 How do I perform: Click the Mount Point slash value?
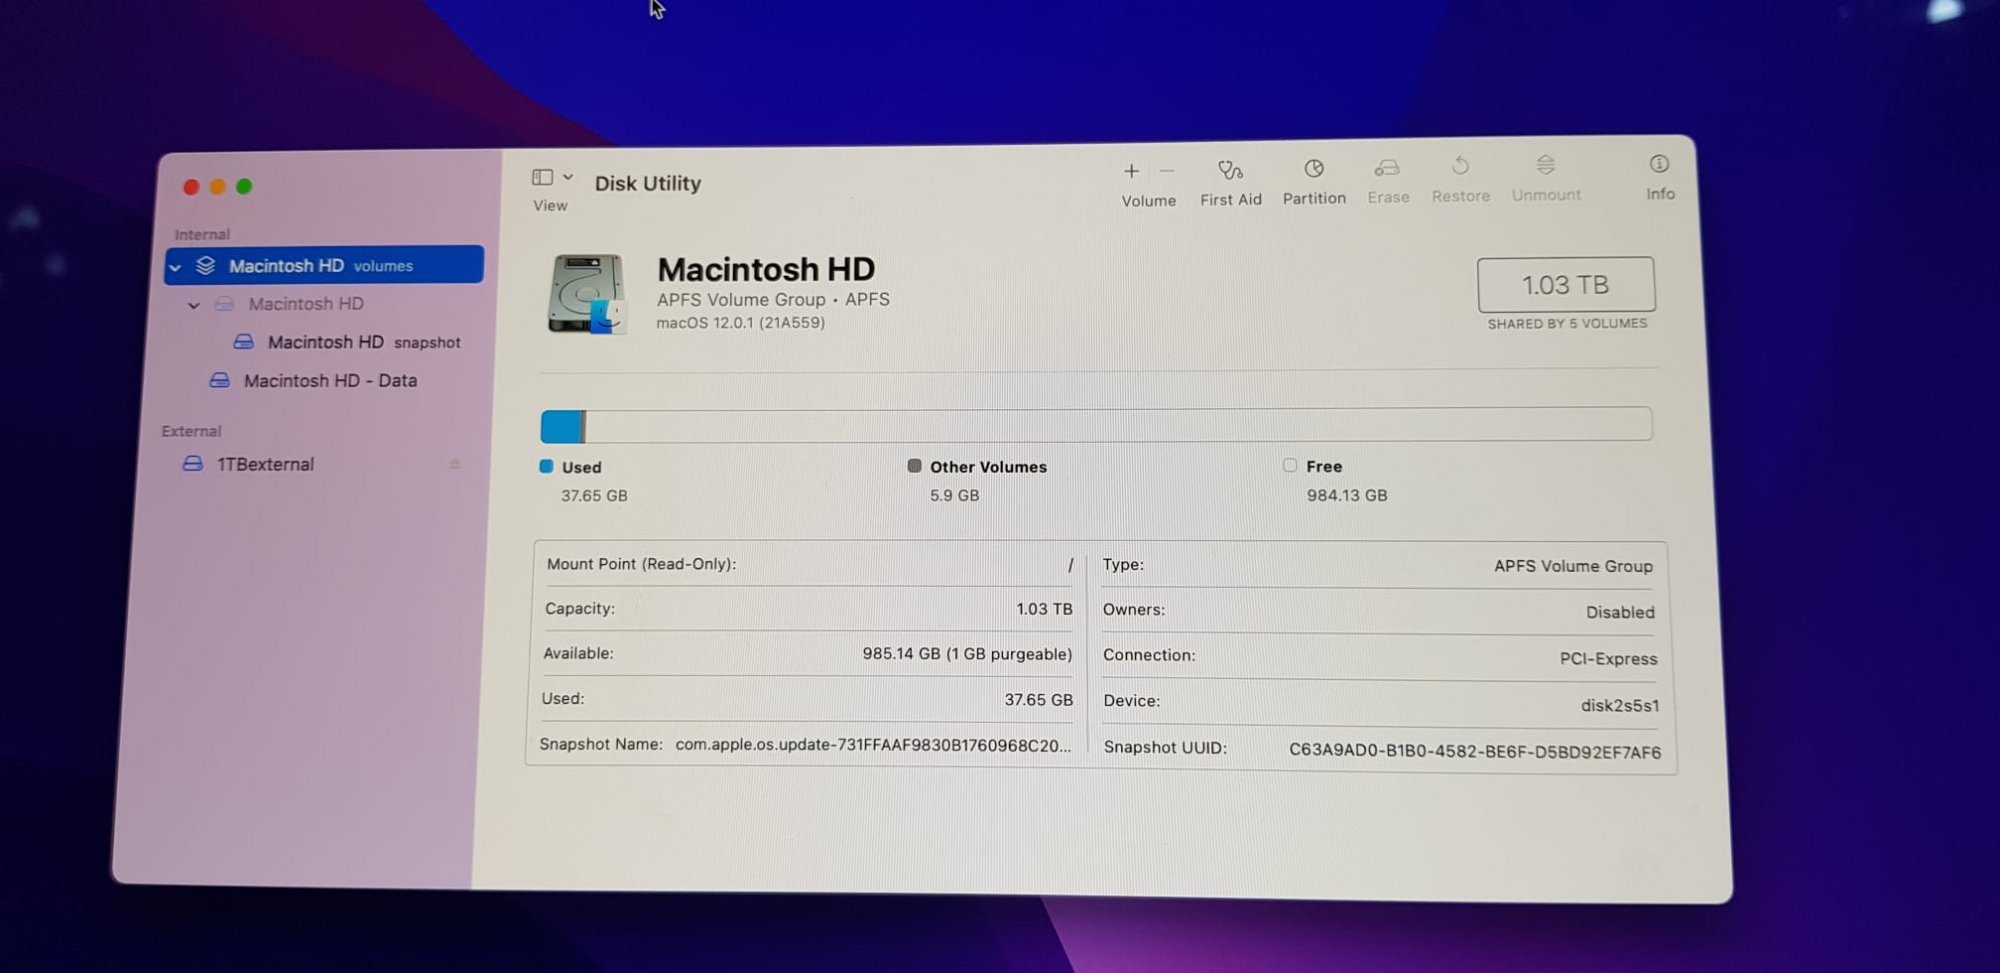click(x=1070, y=565)
